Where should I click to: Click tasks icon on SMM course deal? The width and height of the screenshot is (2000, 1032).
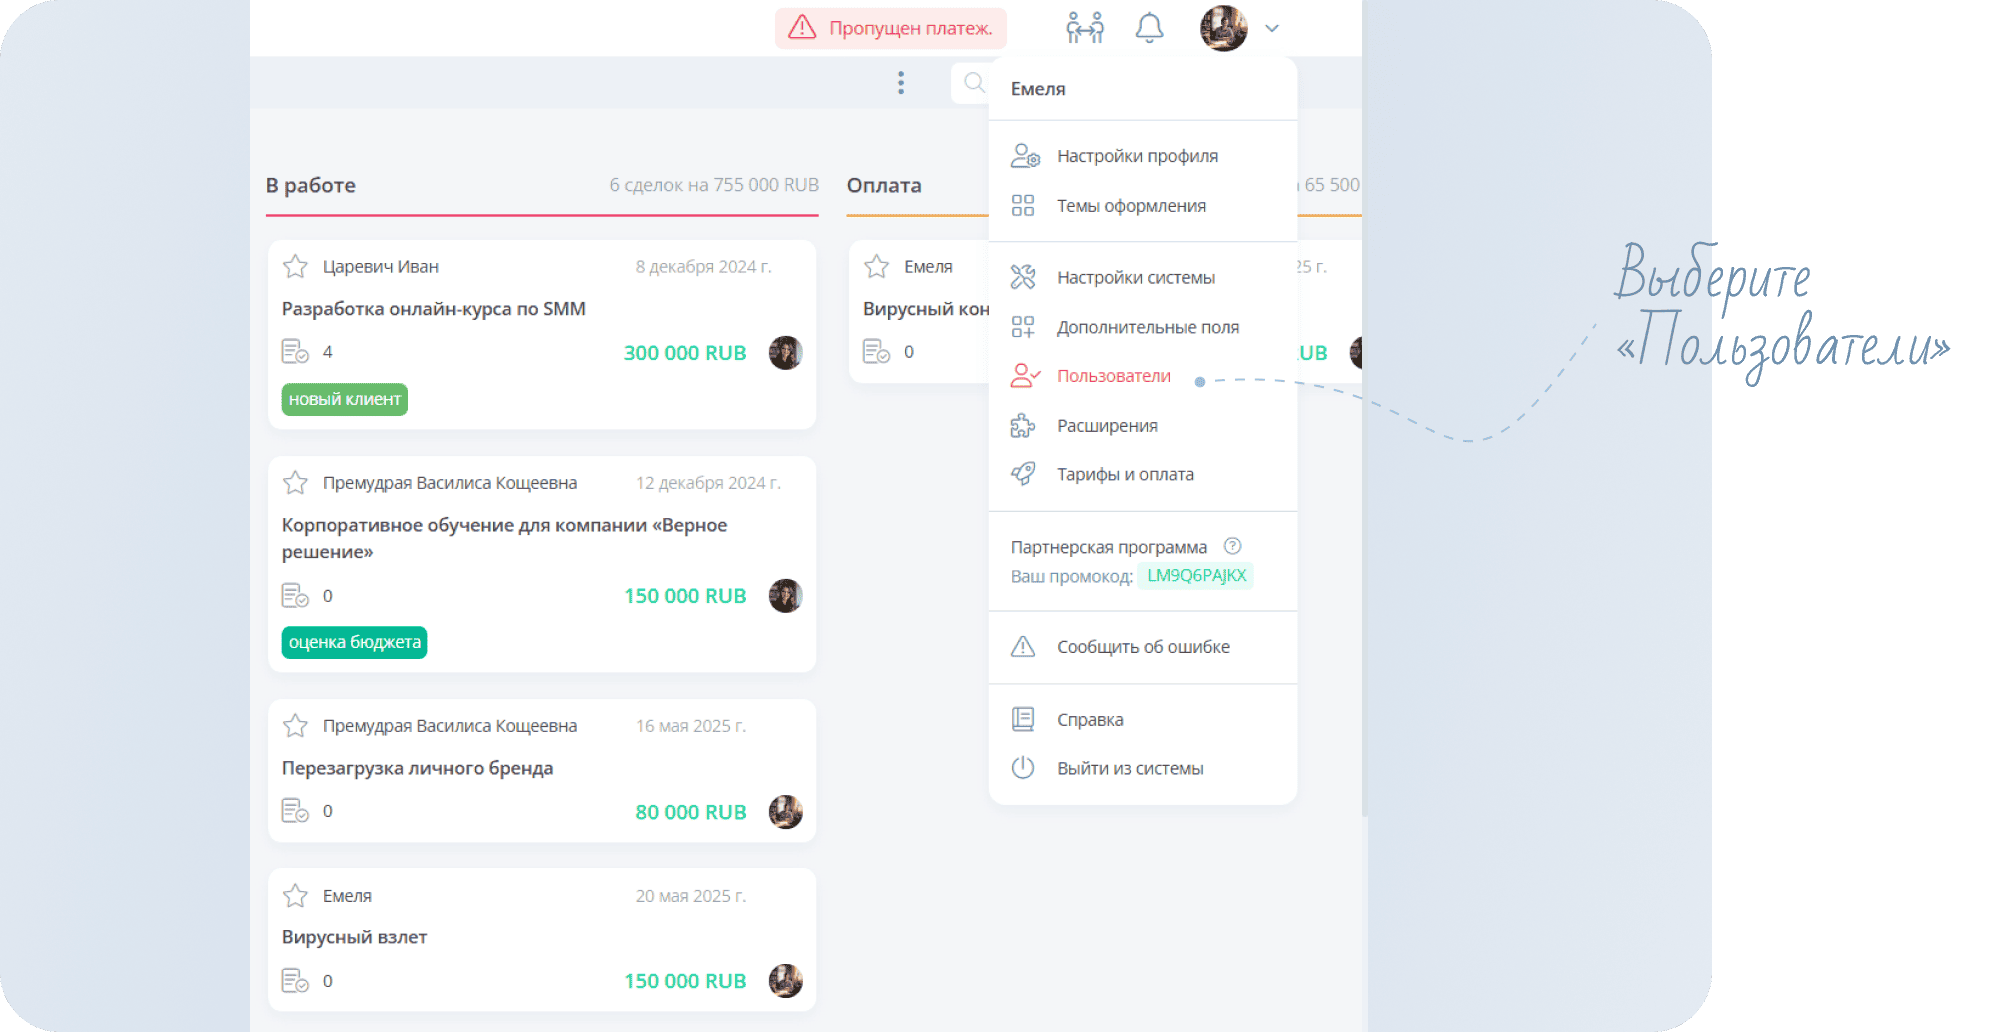pos(295,352)
